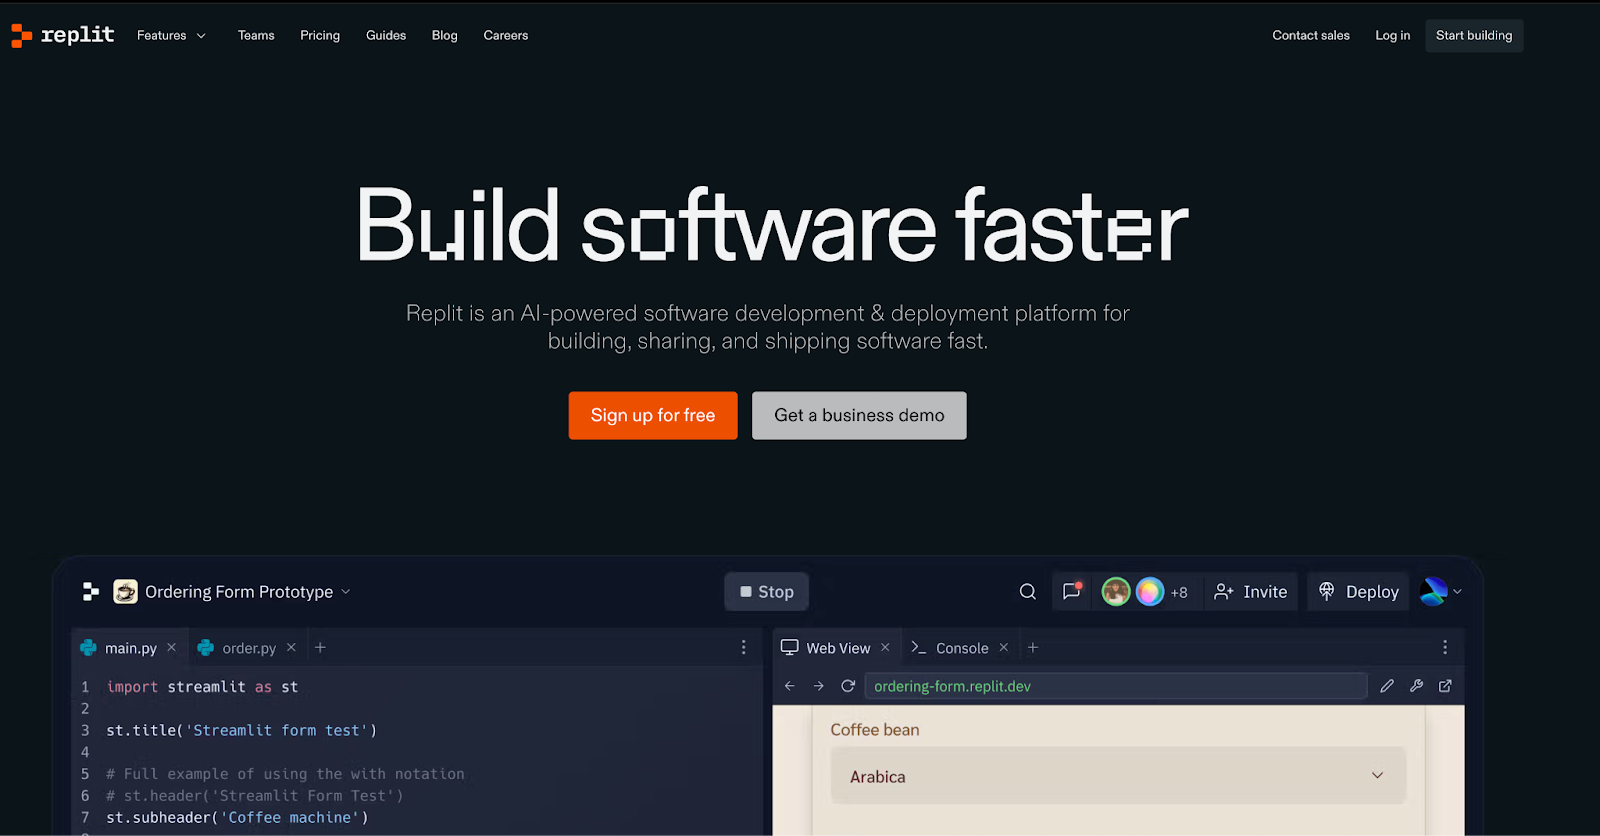The height and width of the screenshot is (836, 1600).
Task: Close the Web View tab
Action: click(x=885, y=647)
